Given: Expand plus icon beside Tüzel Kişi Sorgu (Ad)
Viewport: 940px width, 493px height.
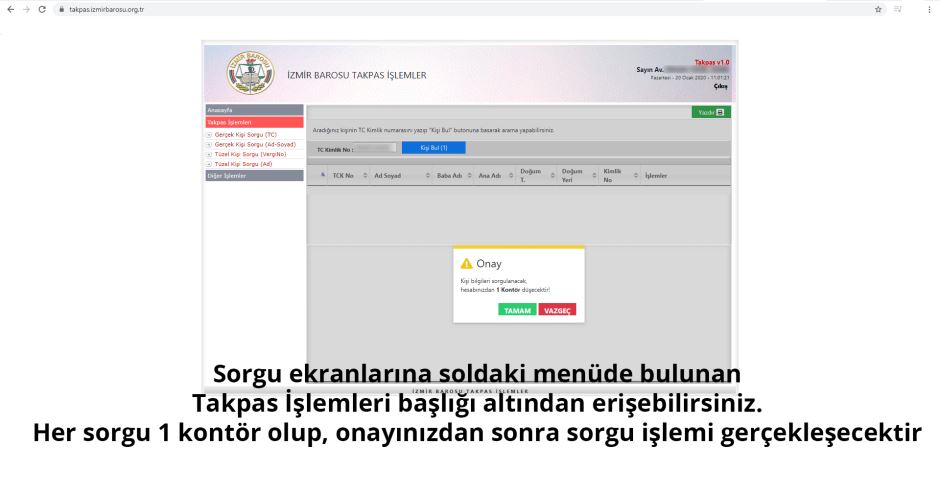Looking at the screenshot, I should click(x=209, y=164).
